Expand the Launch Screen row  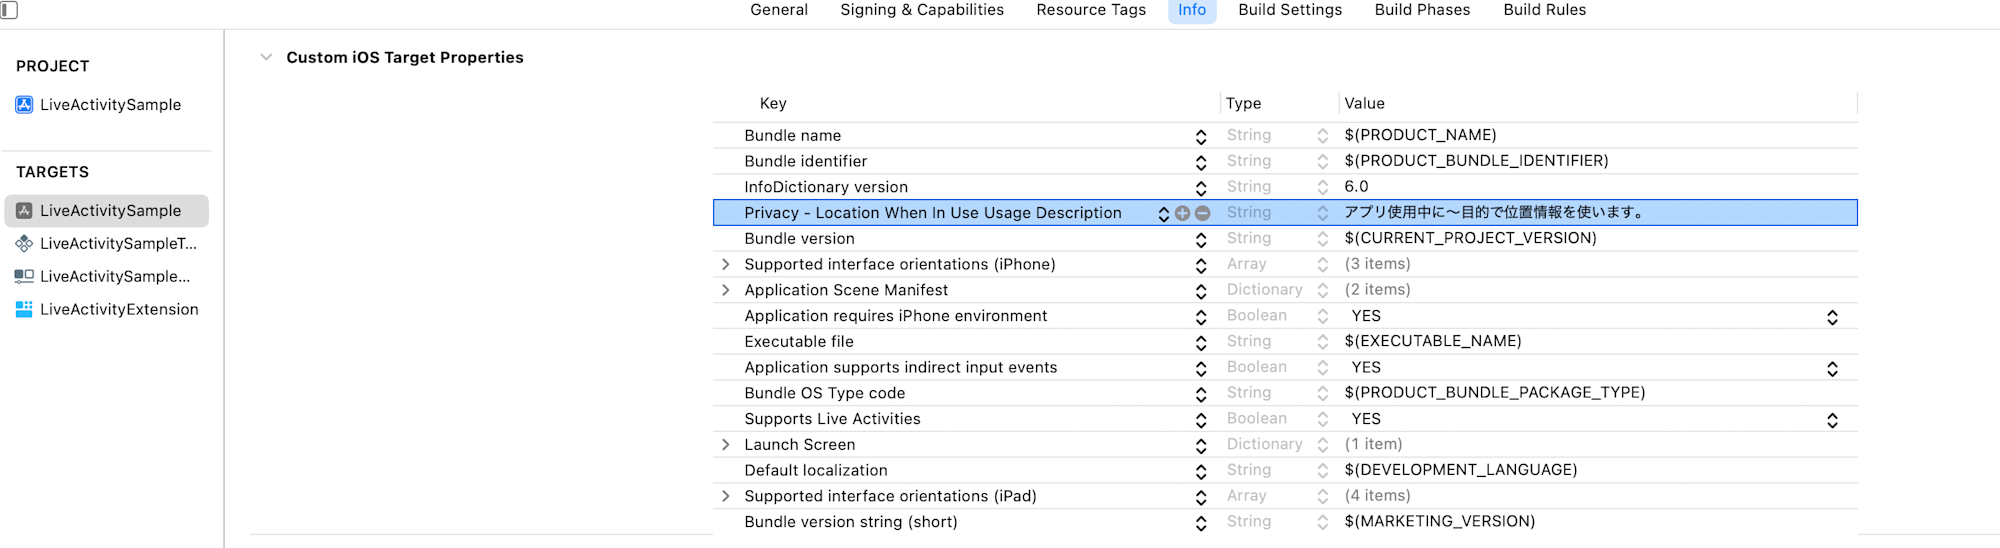726,445
